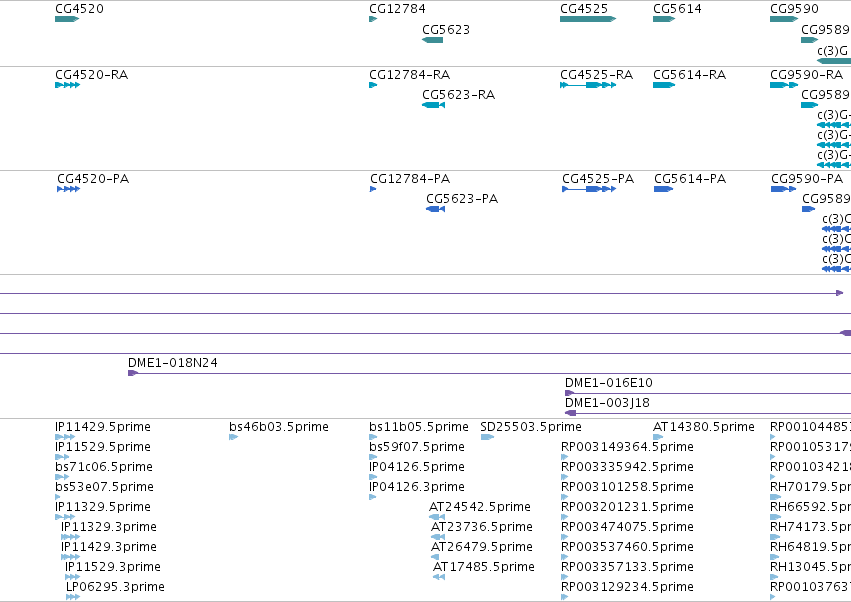The height and width of the screenshot is (602, 851).
Task: Click the CG12784-RA transcript label
Action: [x=410, y=74]
